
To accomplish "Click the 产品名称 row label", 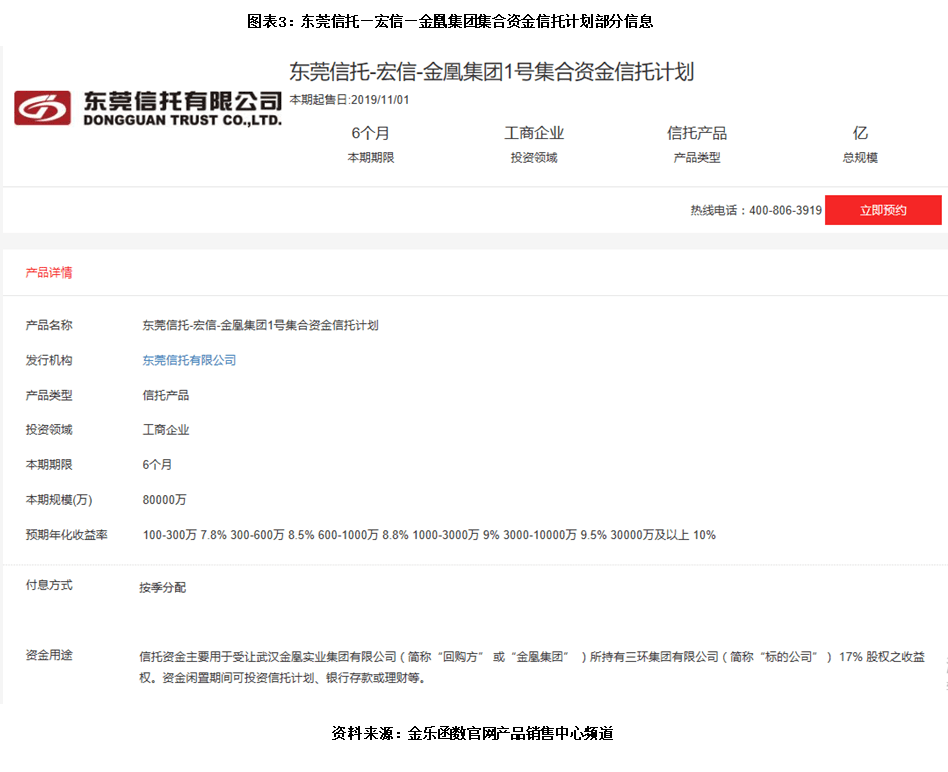I will (x=49, y=325).
